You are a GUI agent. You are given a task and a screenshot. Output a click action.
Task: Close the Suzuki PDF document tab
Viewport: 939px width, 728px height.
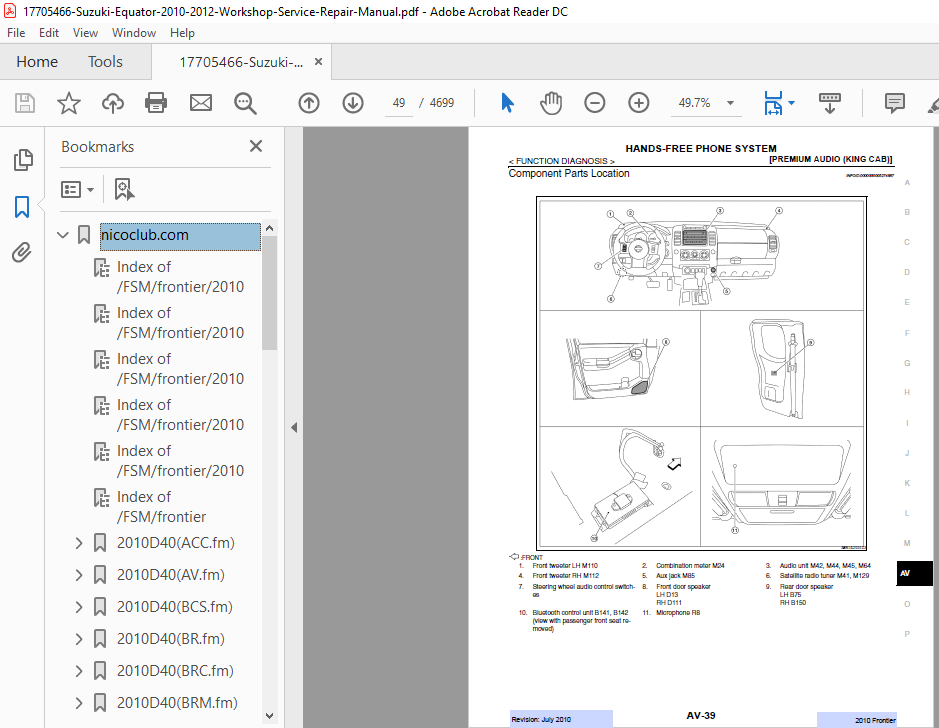click(x=319, y=62)
